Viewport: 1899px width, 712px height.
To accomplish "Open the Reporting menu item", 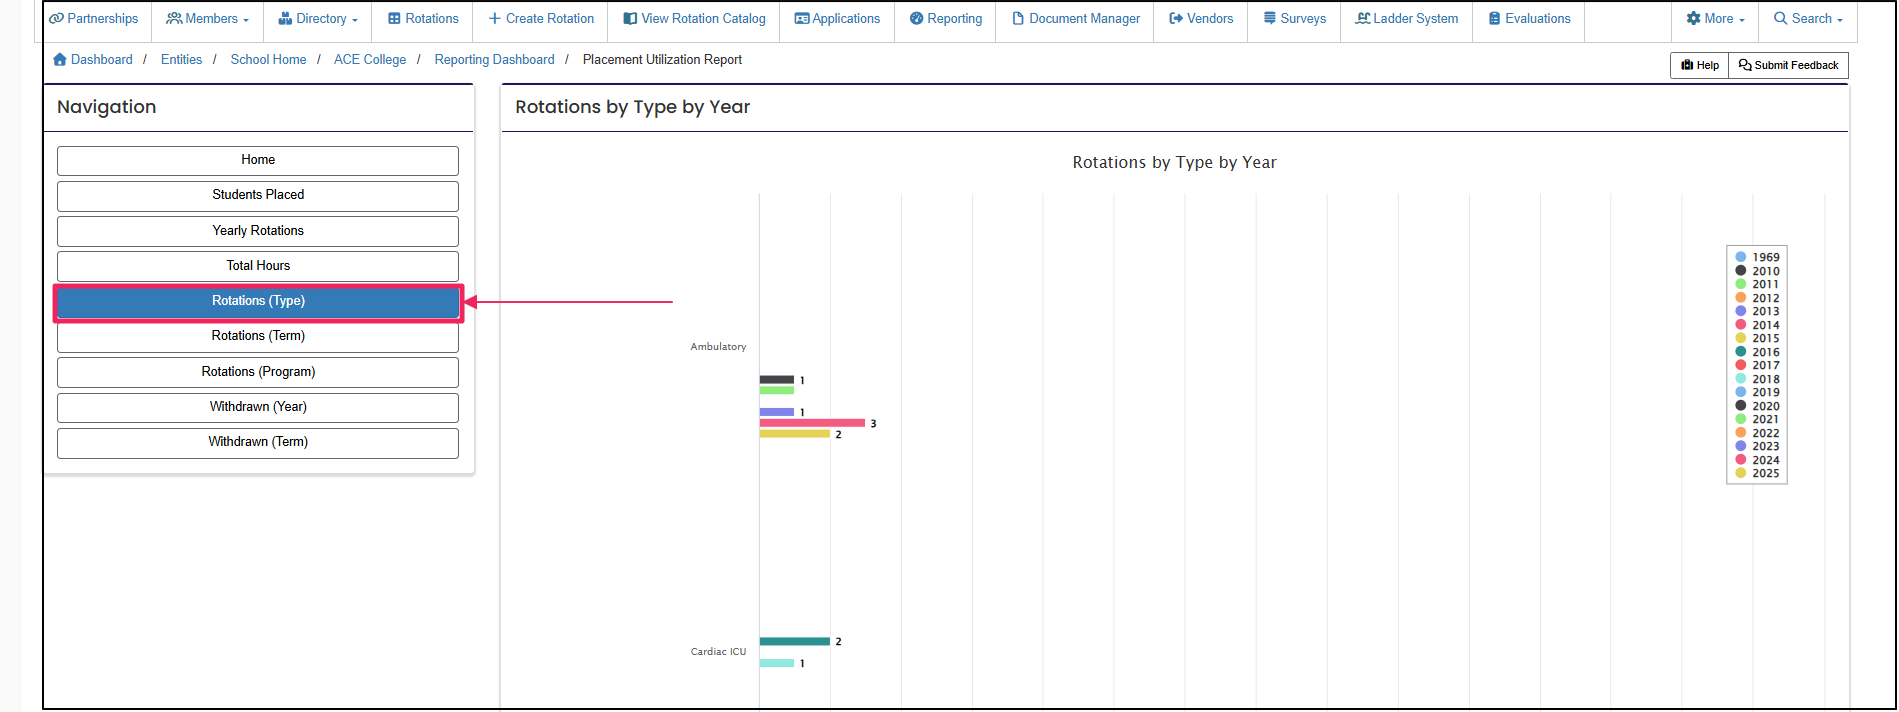I will pos(945,19).
